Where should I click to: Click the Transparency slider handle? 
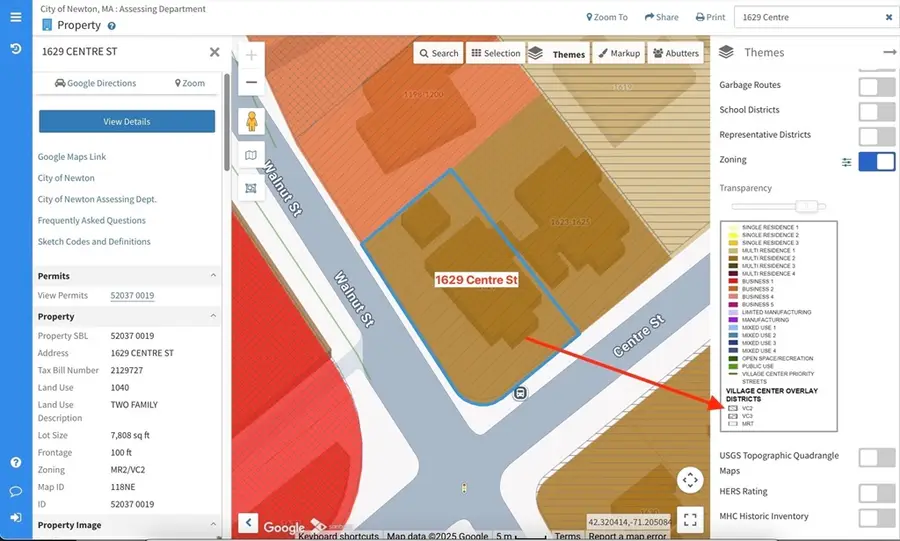tap(803, 206)
